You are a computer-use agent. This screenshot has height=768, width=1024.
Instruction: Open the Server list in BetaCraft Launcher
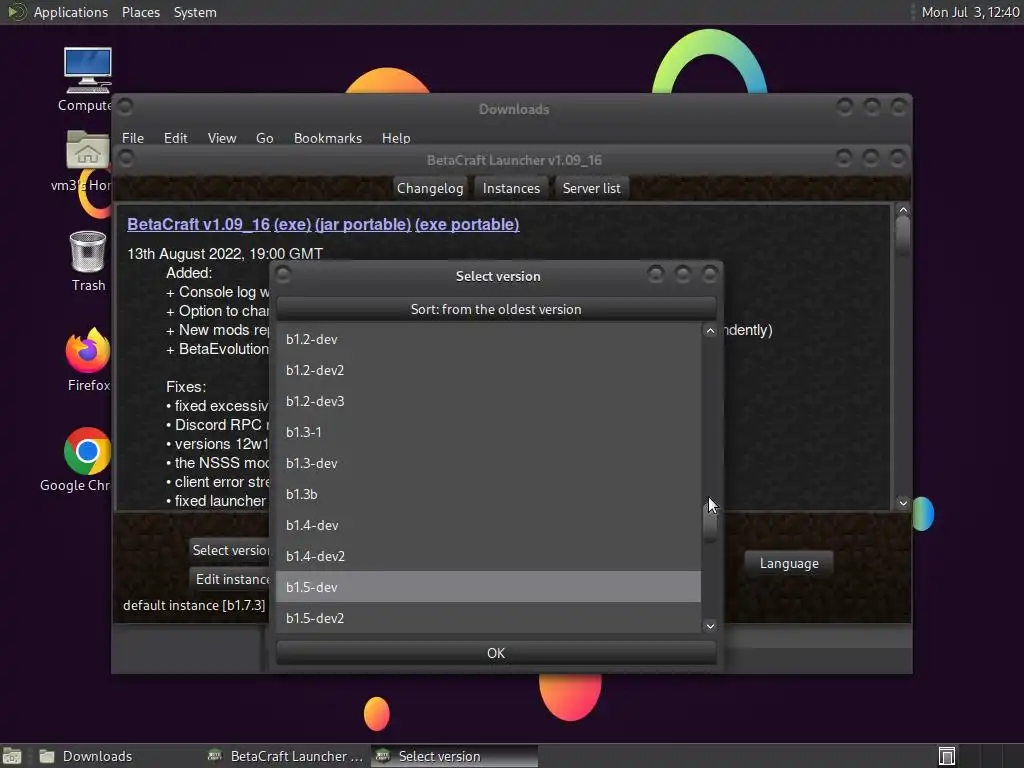[591, 188]
